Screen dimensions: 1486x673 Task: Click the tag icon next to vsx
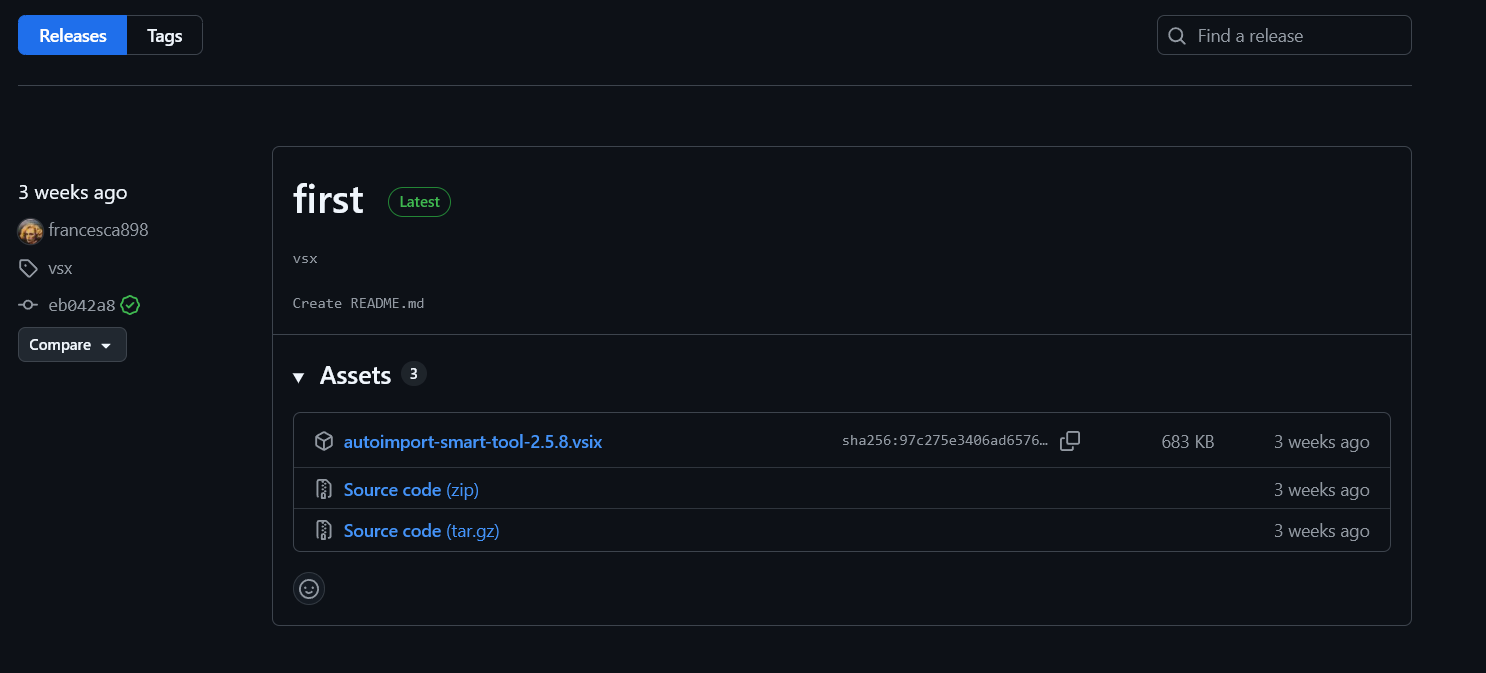[28, 268]
